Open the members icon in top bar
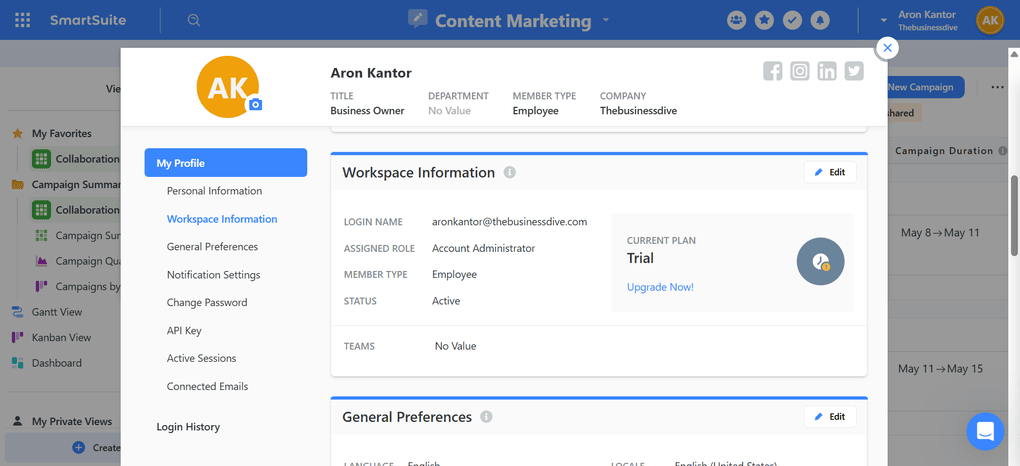 (736, 20)
